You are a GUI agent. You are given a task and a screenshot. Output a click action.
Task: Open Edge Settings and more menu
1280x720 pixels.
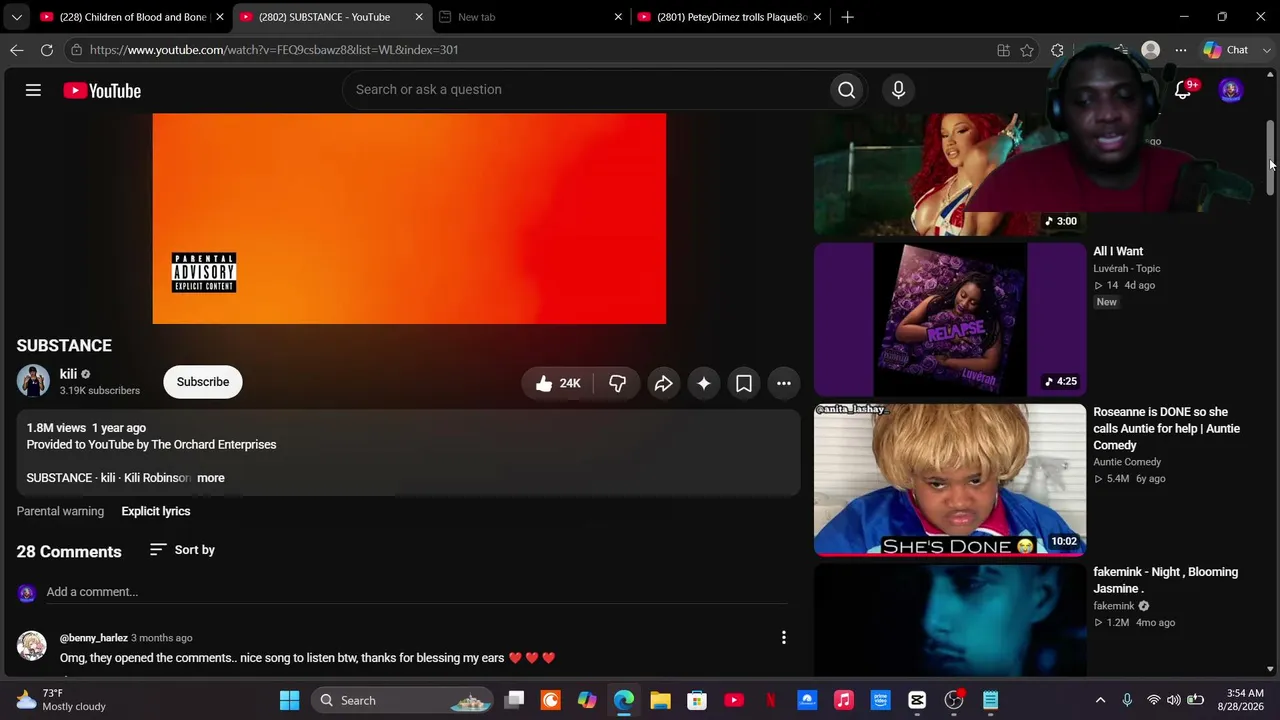point(1181,50)
